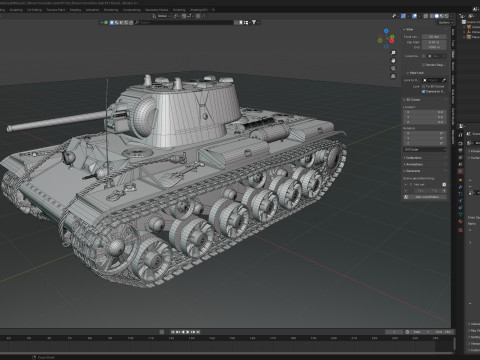Toggle Render Region checkbox

pos(424,65)
